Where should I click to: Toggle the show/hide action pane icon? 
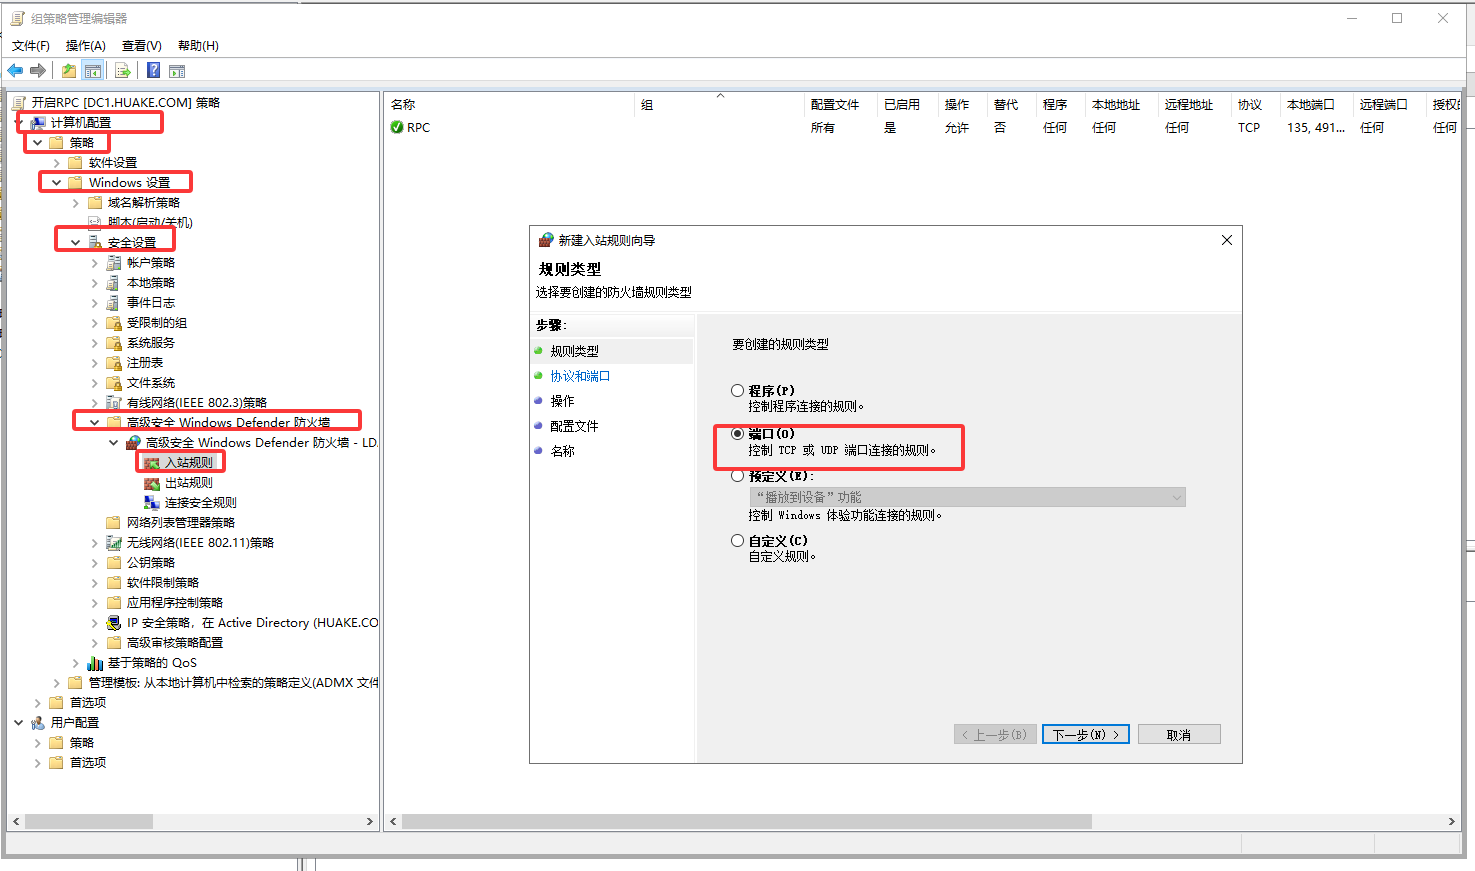click(x=177, y=71)
